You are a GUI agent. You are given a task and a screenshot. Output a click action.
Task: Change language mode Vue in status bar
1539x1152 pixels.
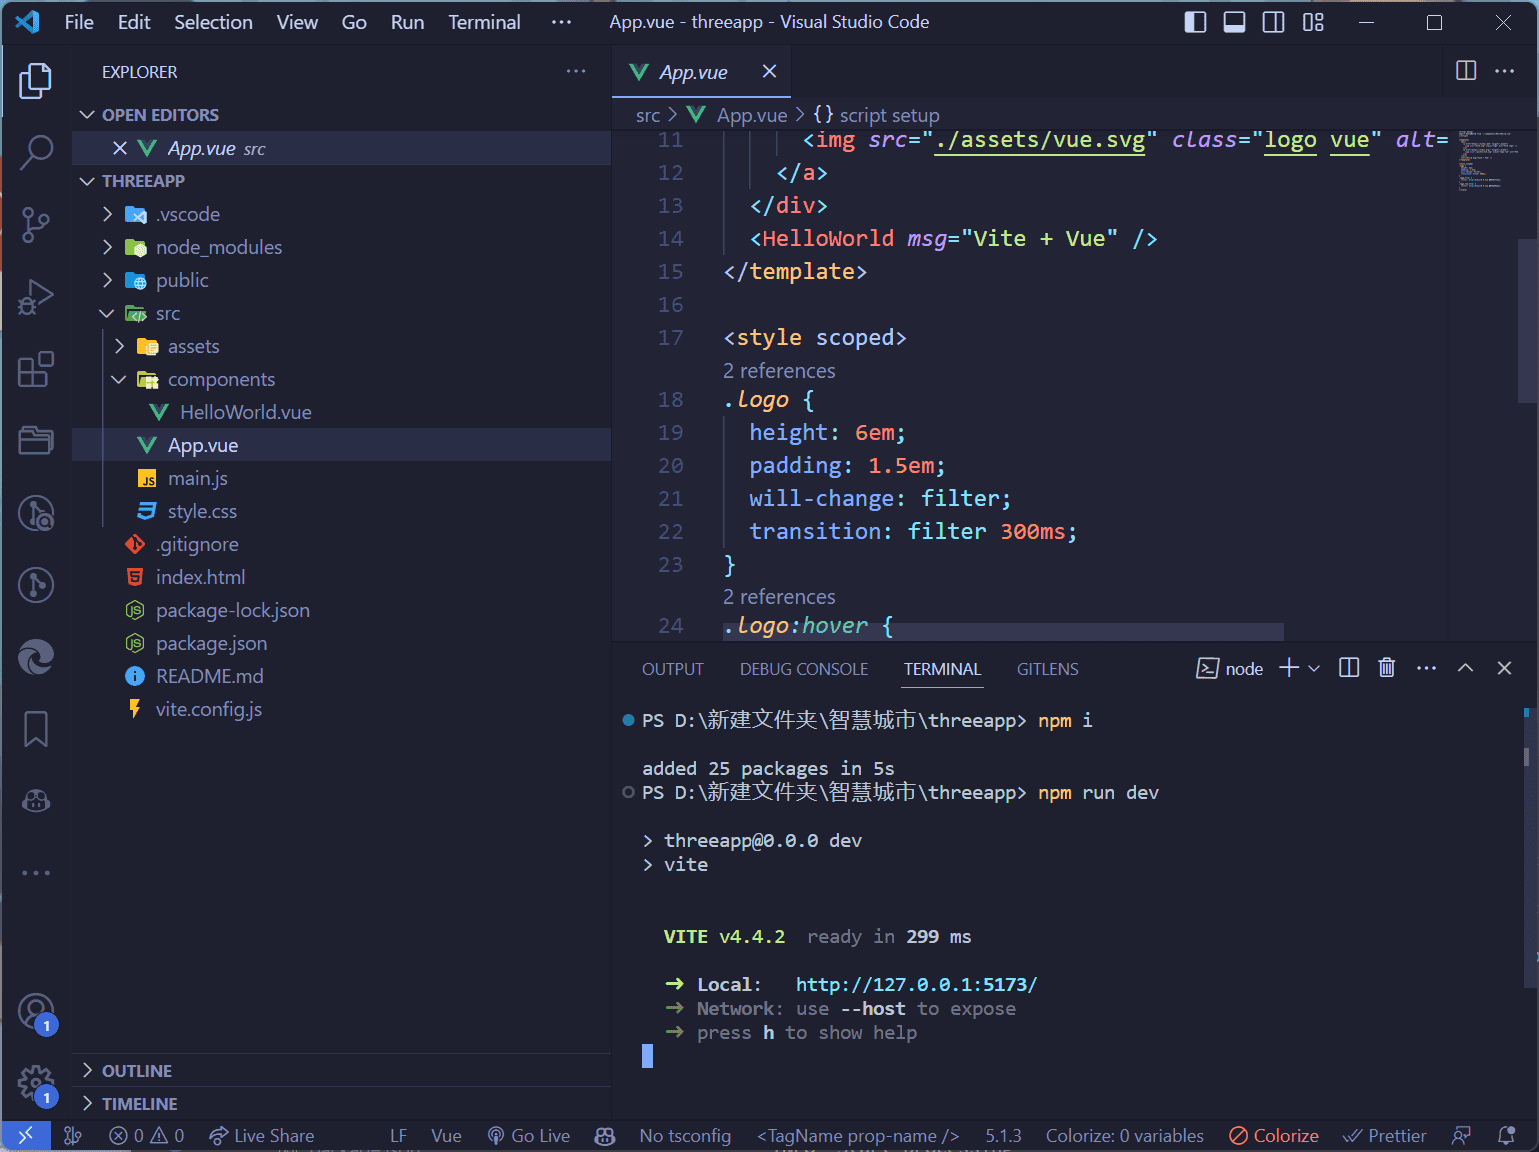coord(446,1135)
